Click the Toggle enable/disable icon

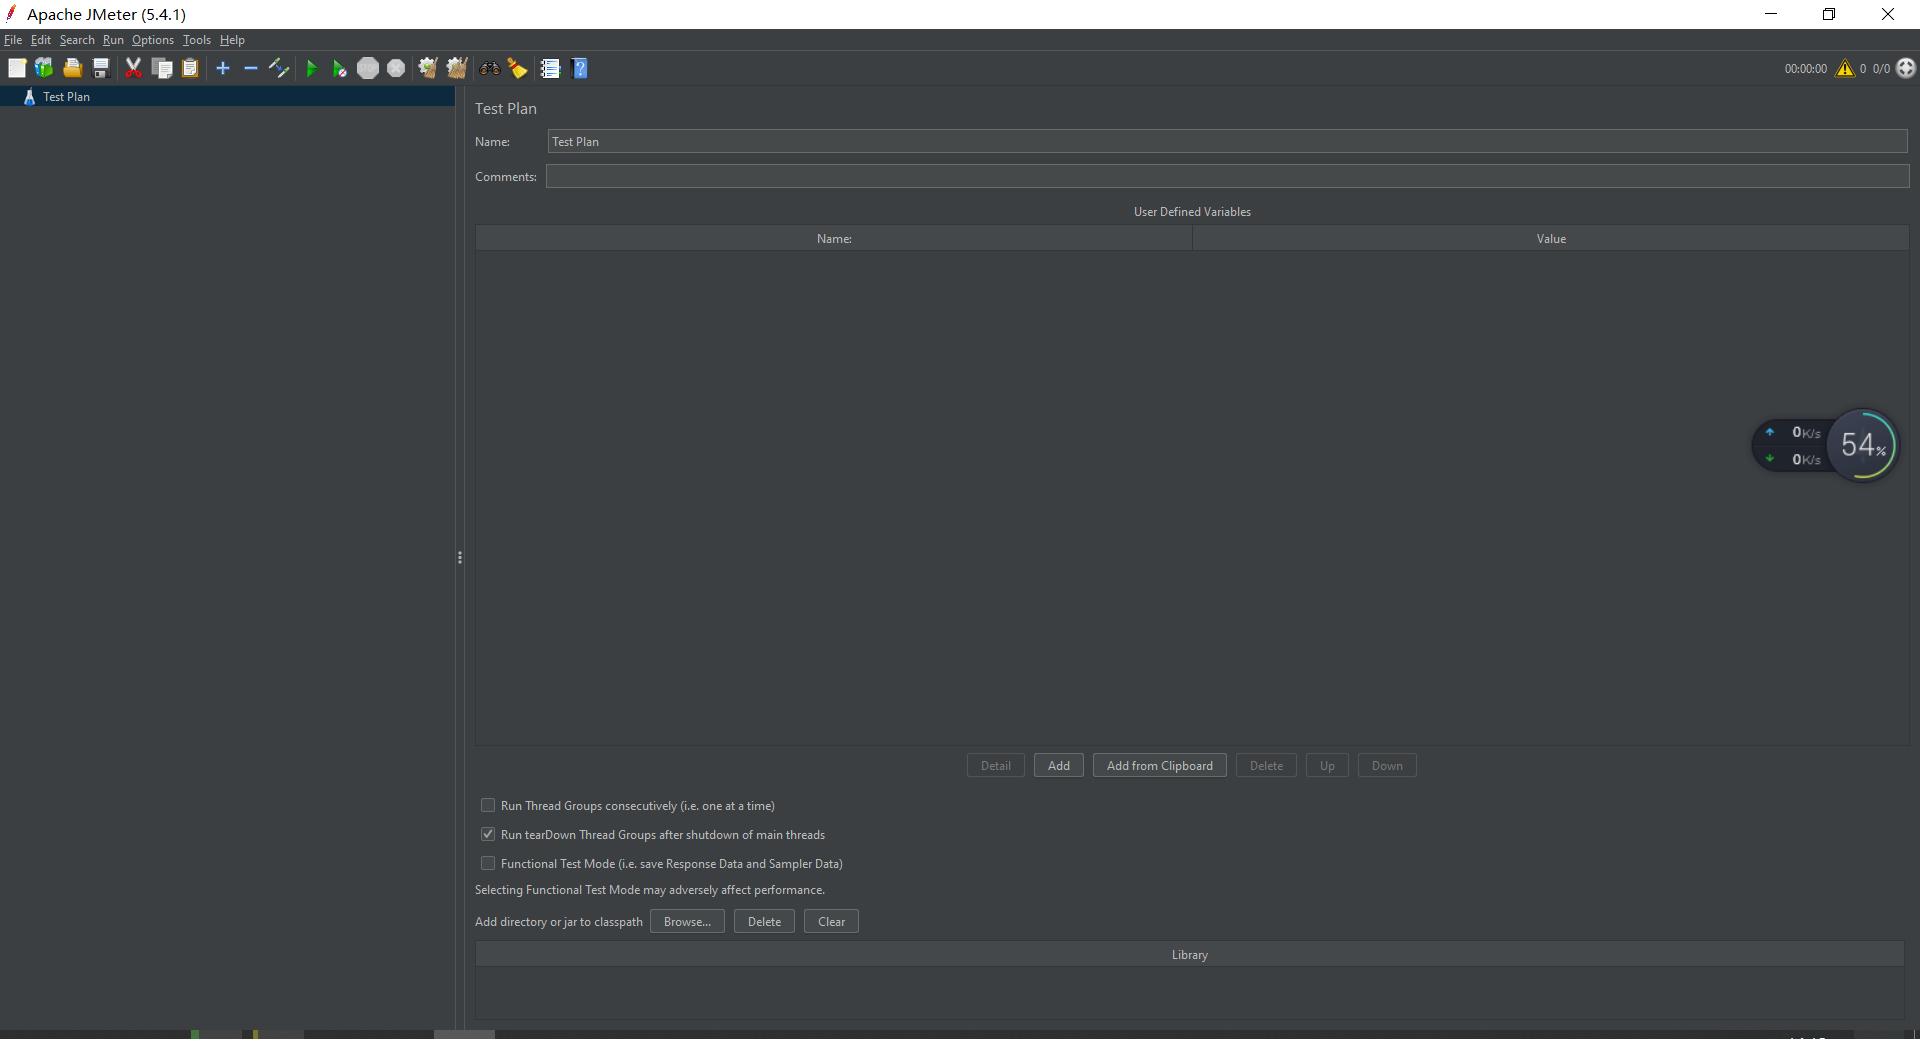279,68
